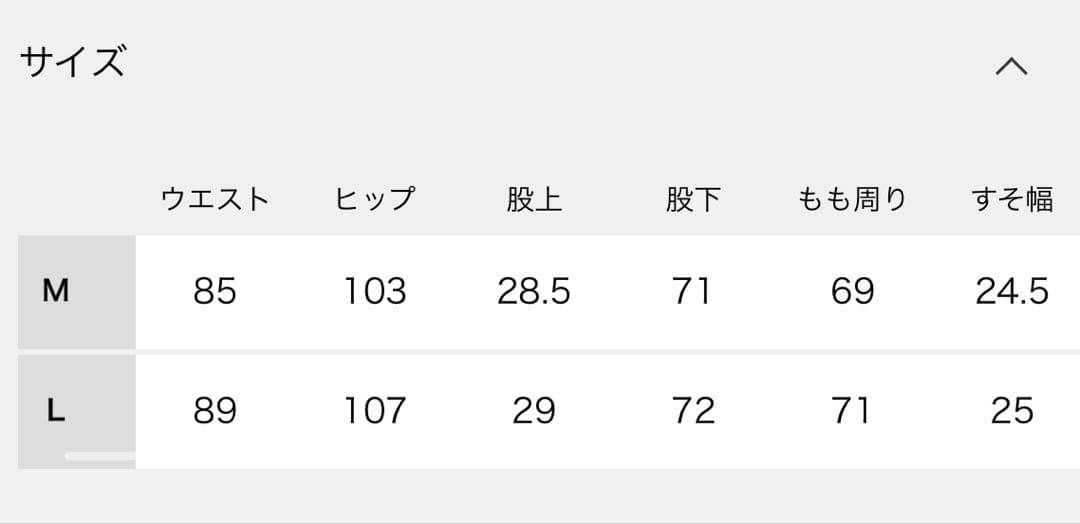Click the M hip value 103
1080x524 pixels.
pyautogui.click(x=375, y=291)
